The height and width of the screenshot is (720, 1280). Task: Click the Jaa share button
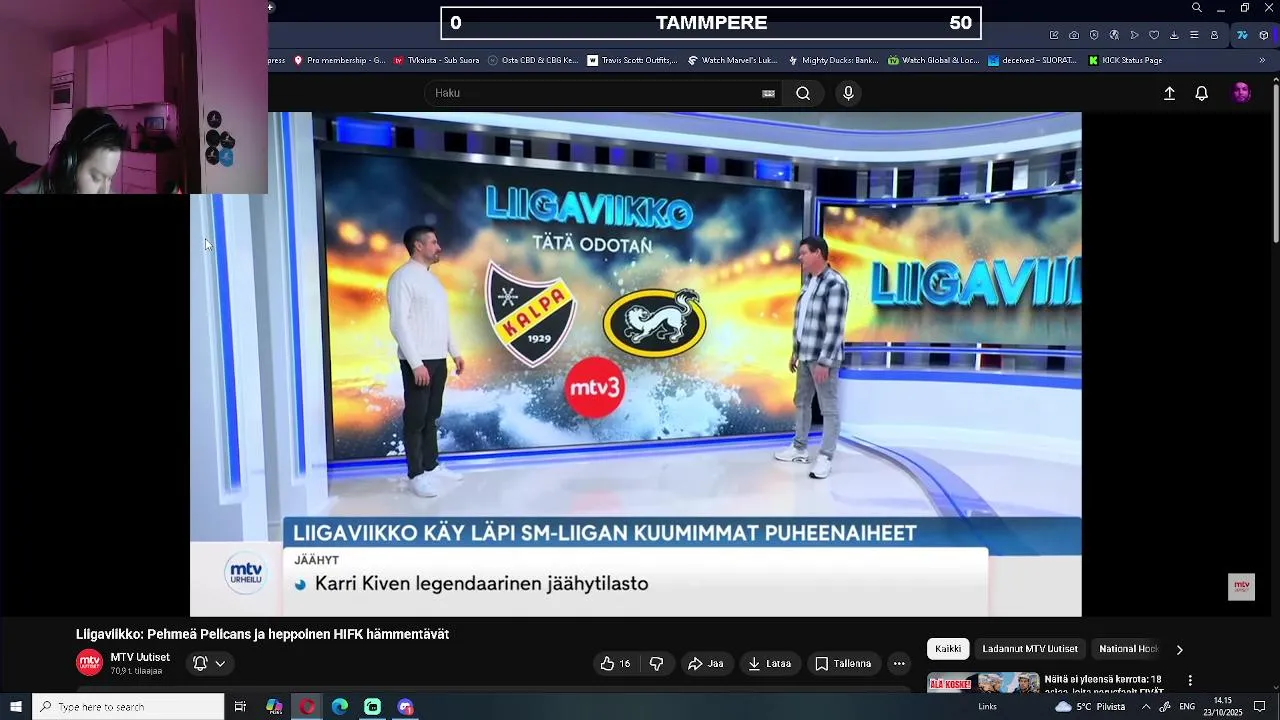tap(705, 664)
